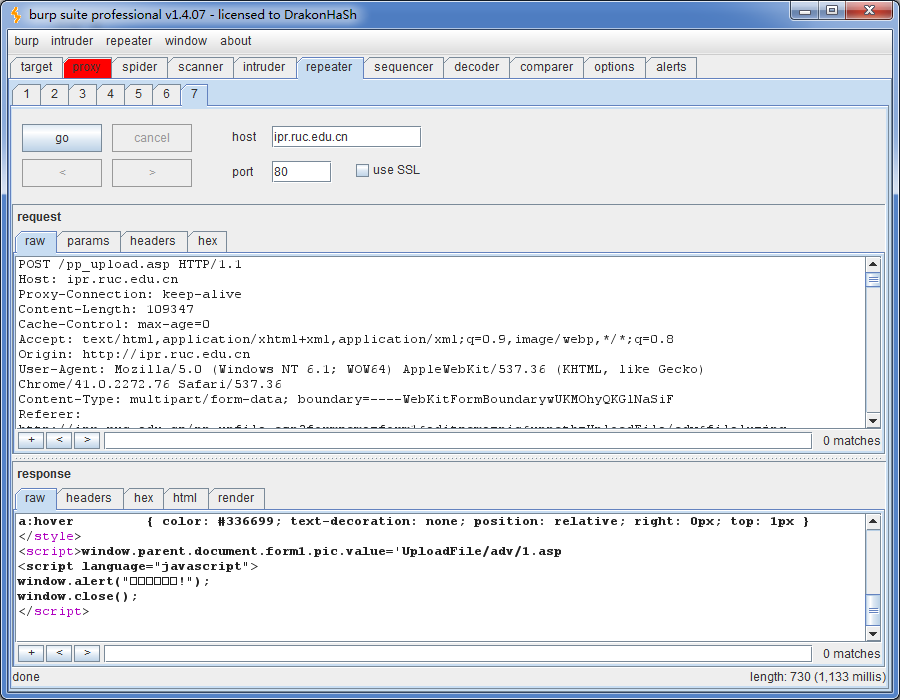Select repeater request tab 3
900x700 pixels.
(x=83, y=94)
